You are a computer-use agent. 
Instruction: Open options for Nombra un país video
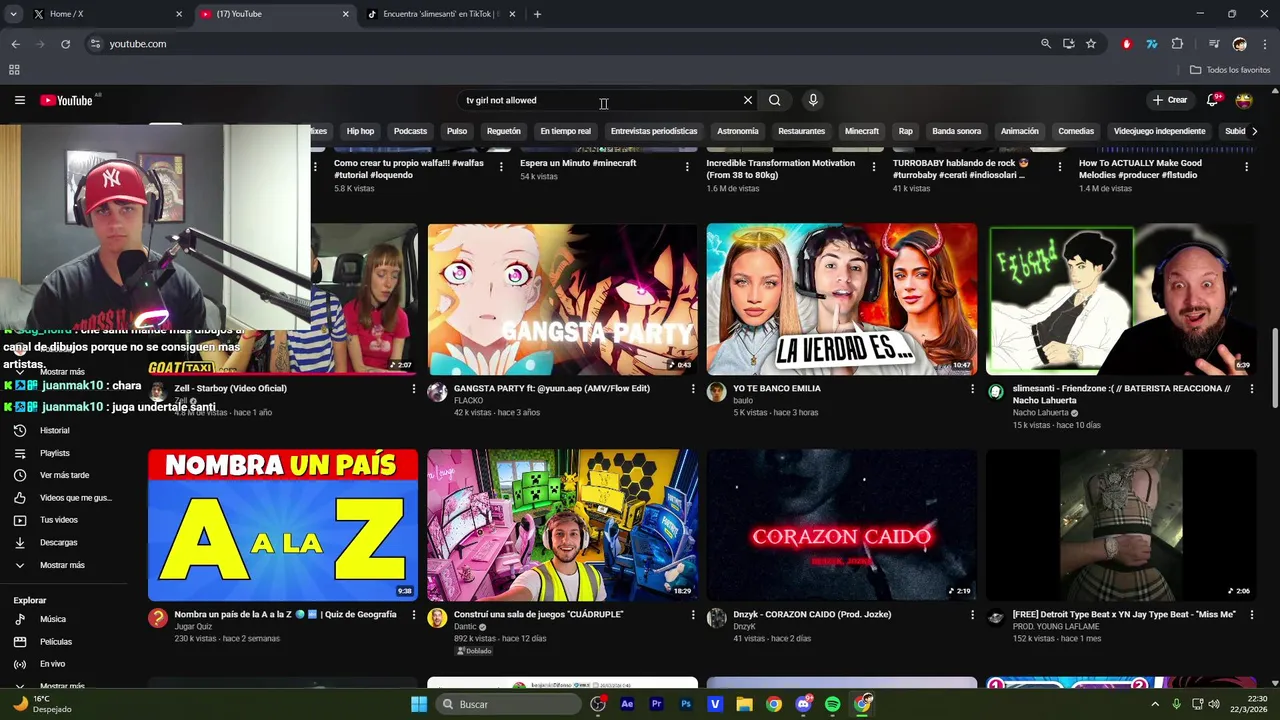click(x=414, y=614)
